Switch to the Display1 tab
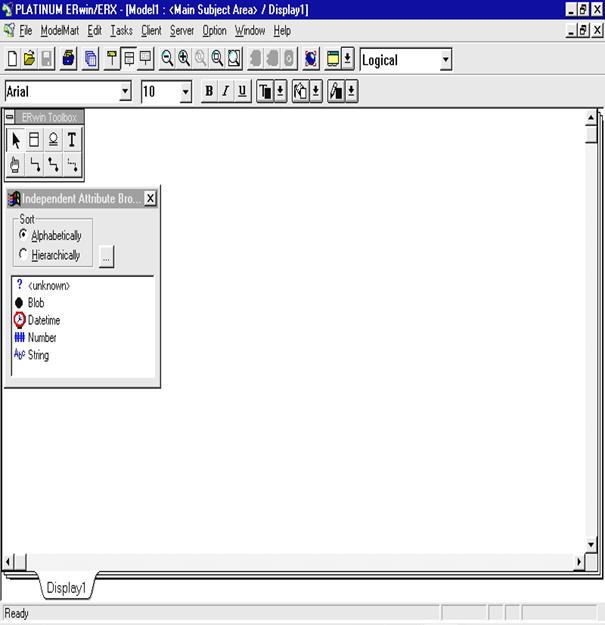 [x=66, y=588]
